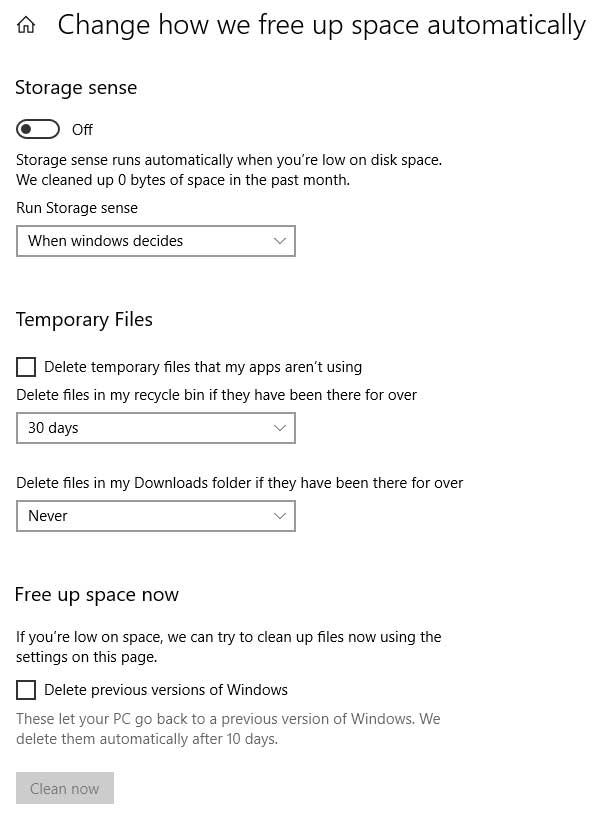Click the chevron on the Never dropdown
597x817 pixels.
280,516
